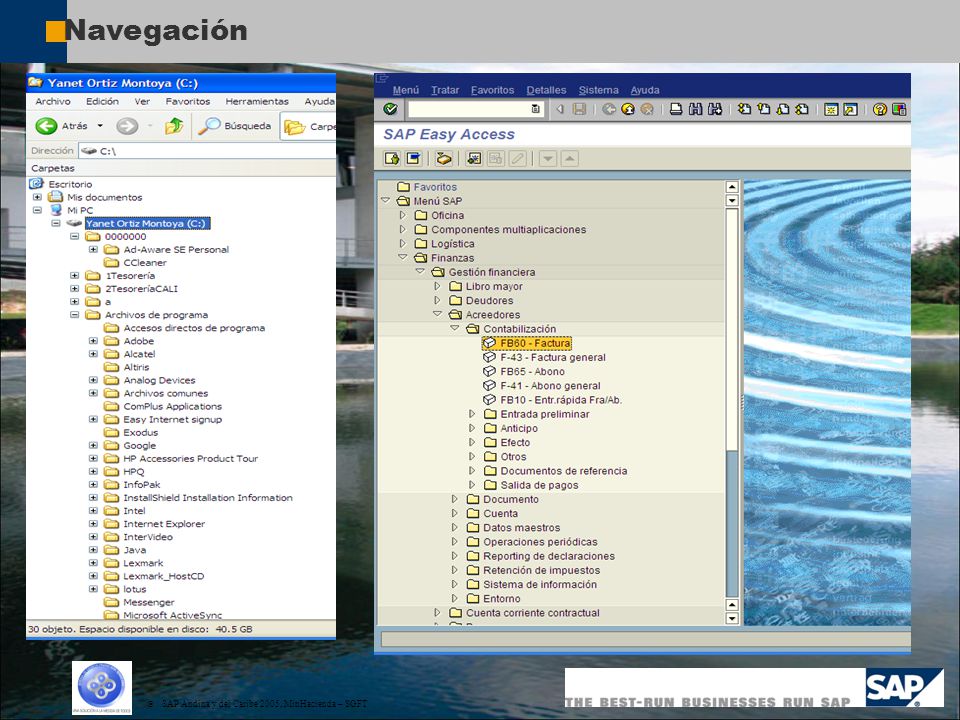The height and width of the screenshot is (720, 960).
Task: Open the SAP command field history dropdown
Action: point(536,109)
